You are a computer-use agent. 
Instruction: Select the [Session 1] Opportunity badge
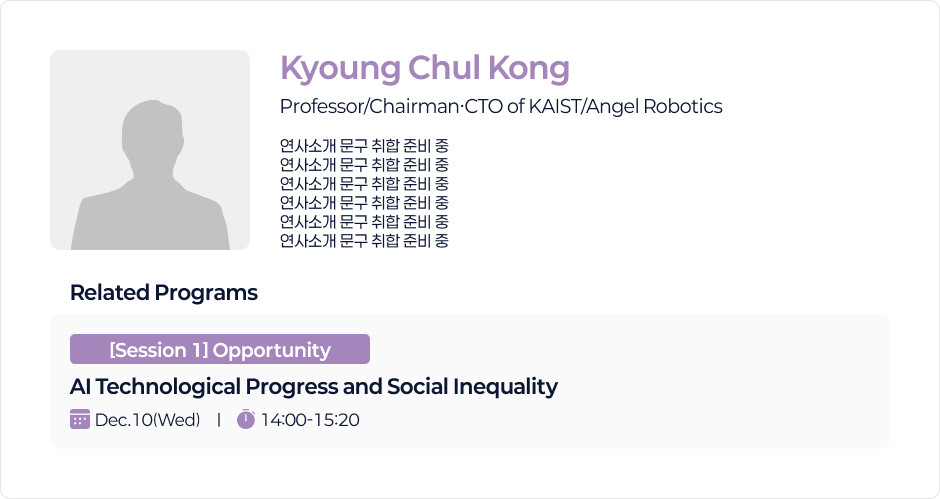220,349
